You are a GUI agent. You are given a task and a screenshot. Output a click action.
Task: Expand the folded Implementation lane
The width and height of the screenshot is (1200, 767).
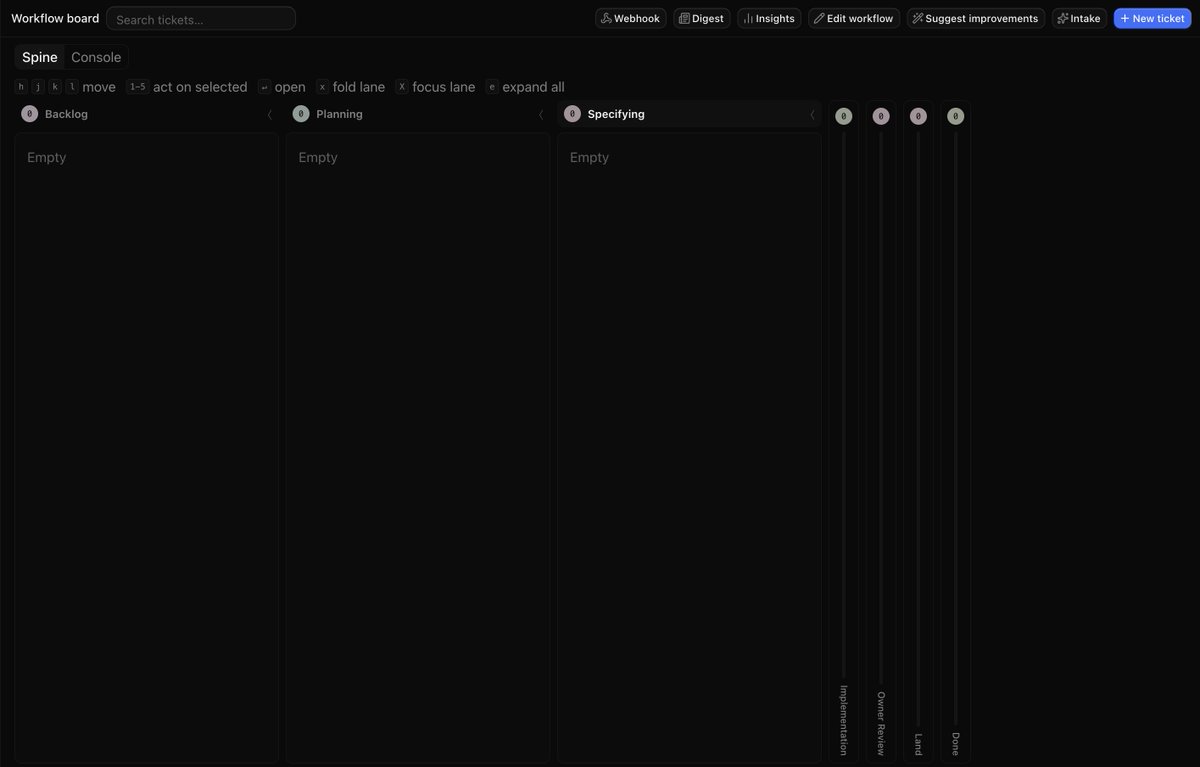pos(843,430)
